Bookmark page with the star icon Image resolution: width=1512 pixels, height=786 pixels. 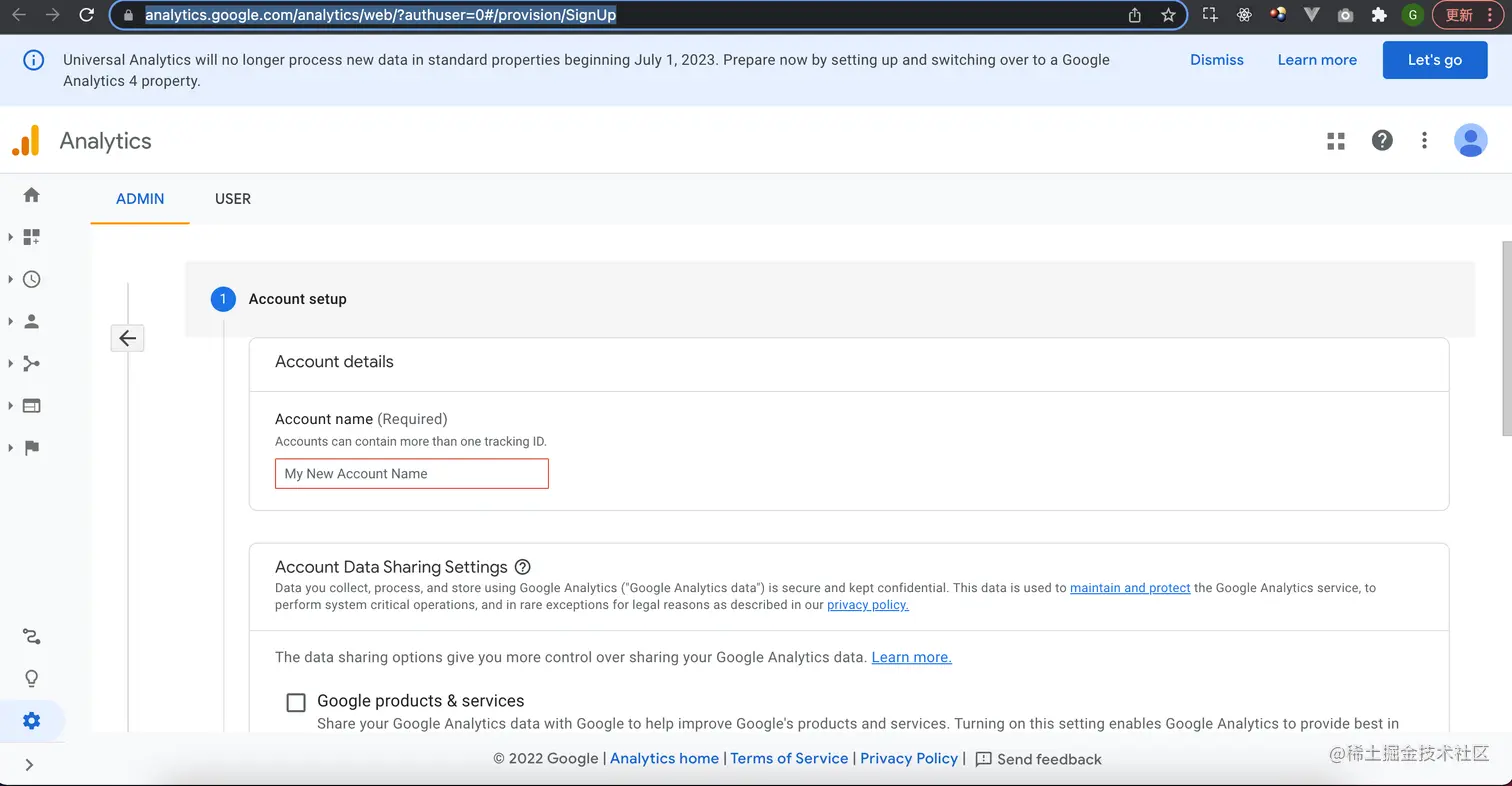1168,15
